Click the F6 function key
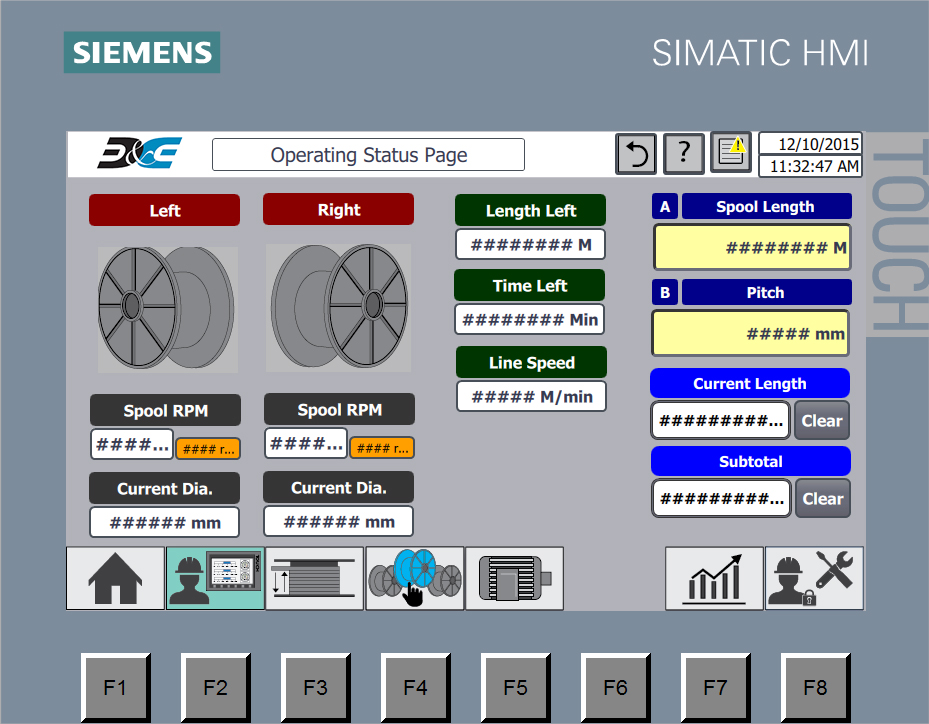This screenshot has width=929, height=724. pos(615,688)
